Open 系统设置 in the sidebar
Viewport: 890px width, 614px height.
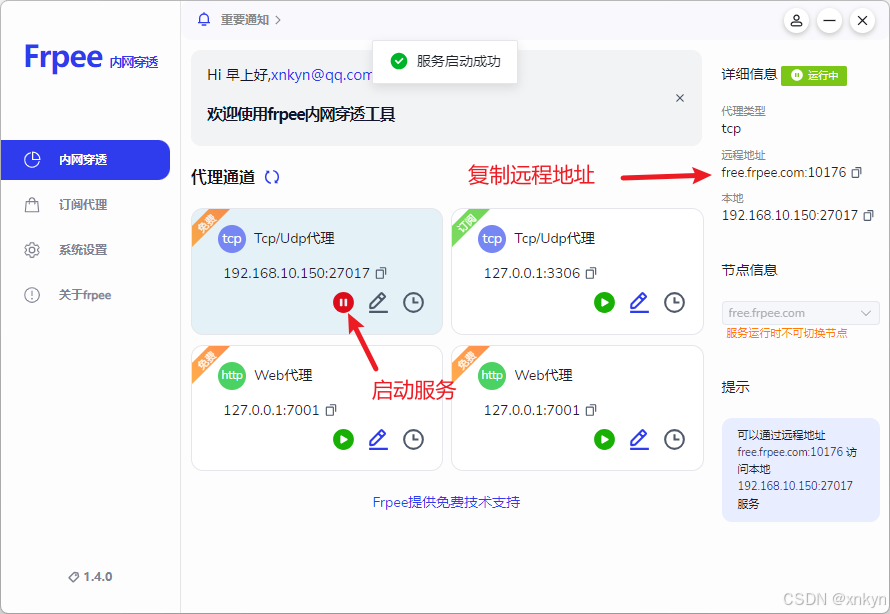click(85, 250)
